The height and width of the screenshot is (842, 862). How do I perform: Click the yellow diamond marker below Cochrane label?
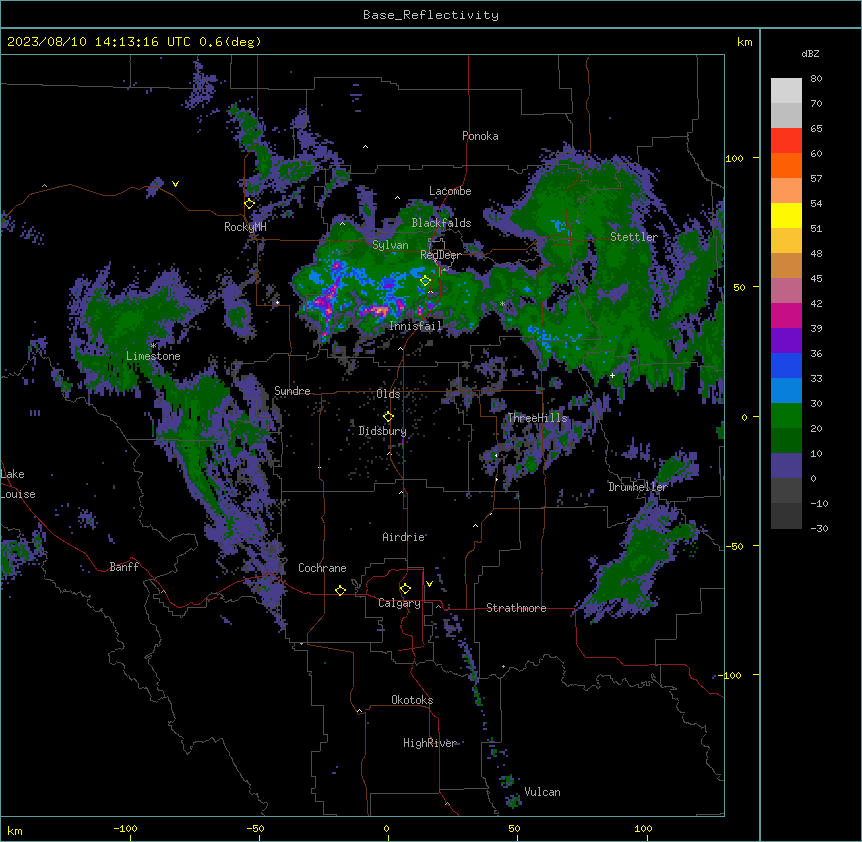click(340, 590)
